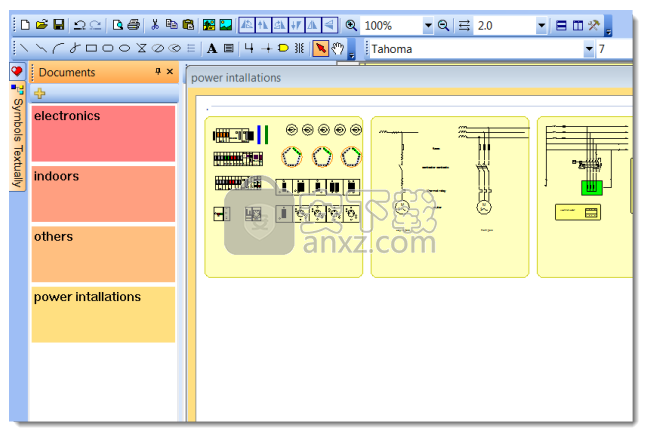Activate the red arrow selection tool

pyautogui.click(x=321, y=48)
